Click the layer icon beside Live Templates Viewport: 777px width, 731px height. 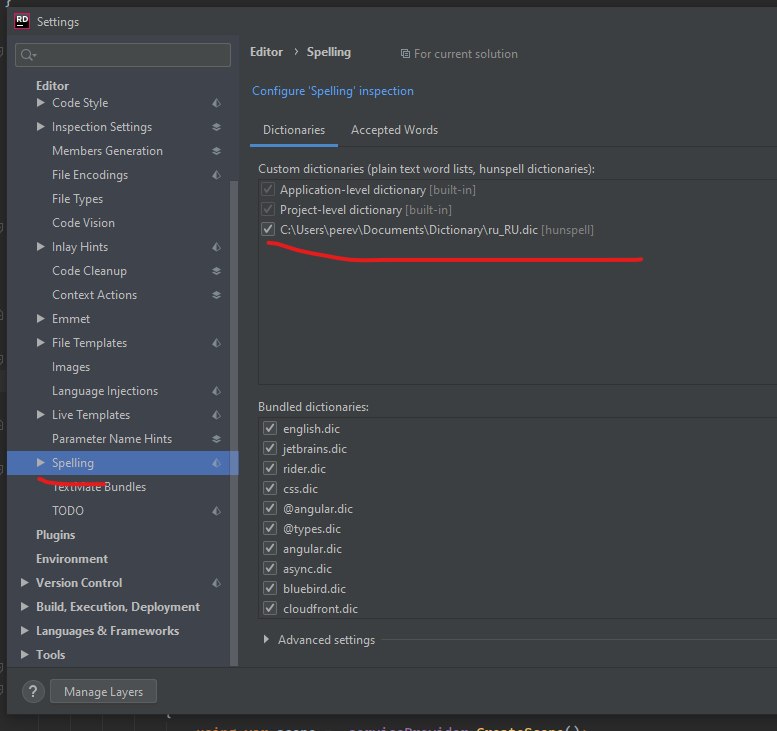(217, 415)
